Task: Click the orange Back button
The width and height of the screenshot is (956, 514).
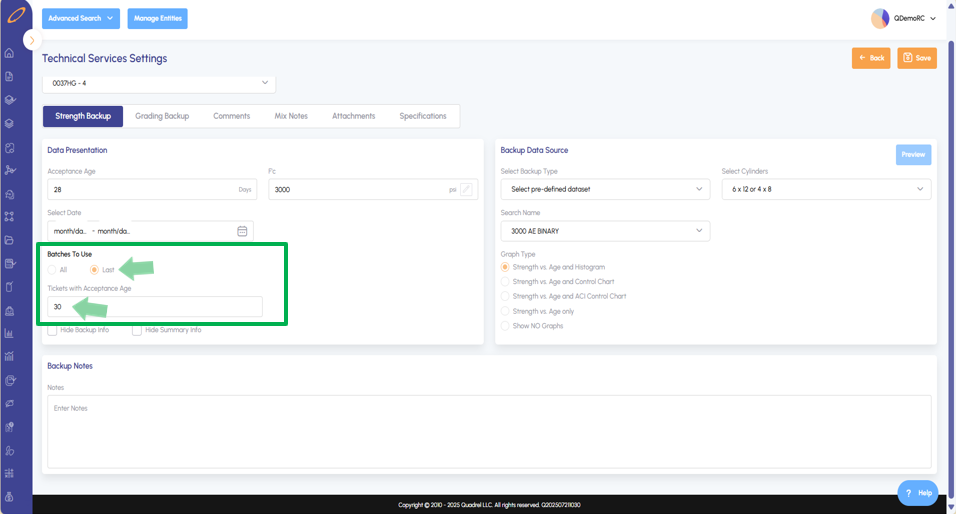Action: (871, 58)
